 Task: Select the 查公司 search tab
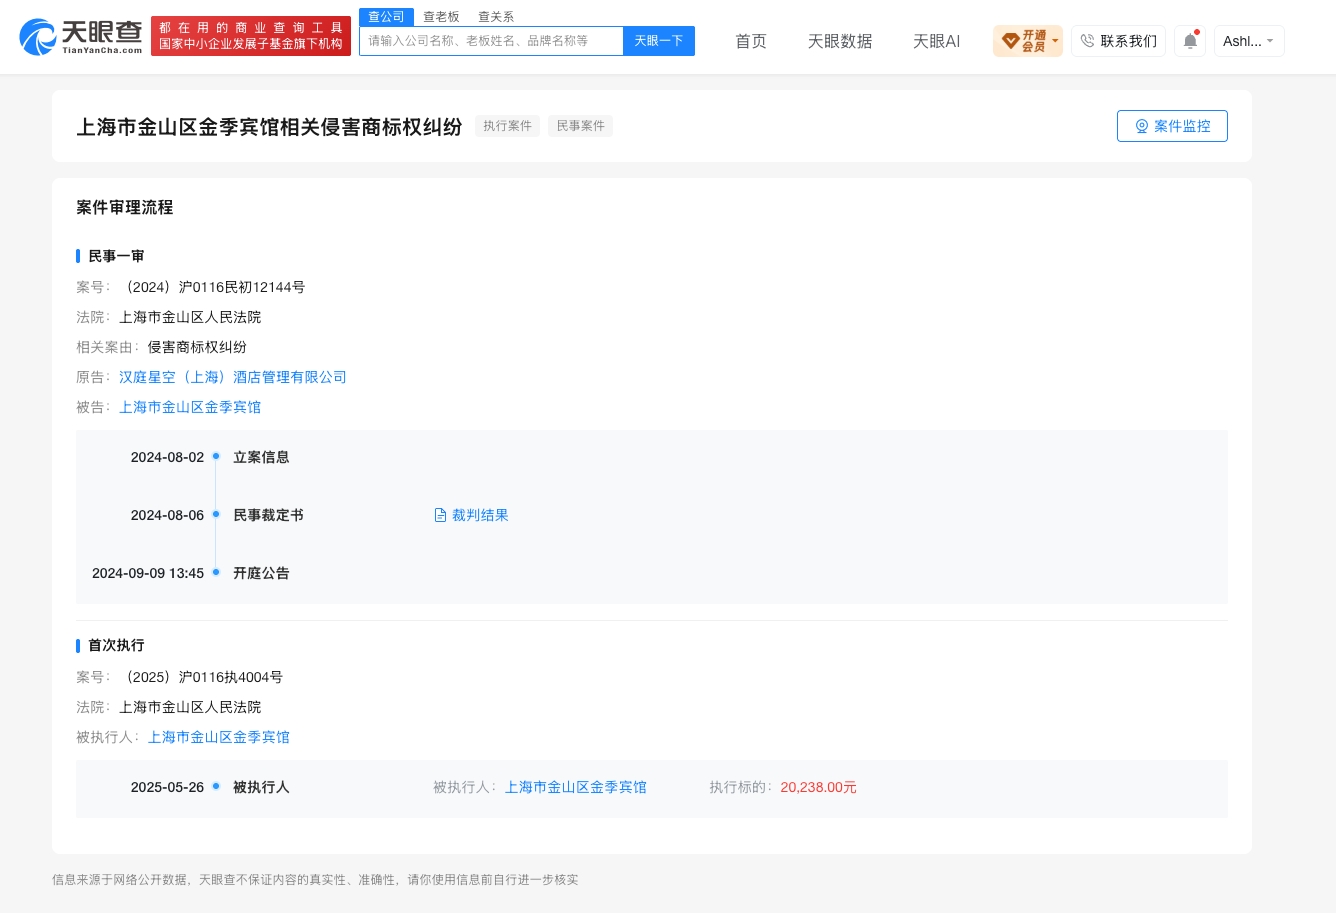tap(386, 17)
